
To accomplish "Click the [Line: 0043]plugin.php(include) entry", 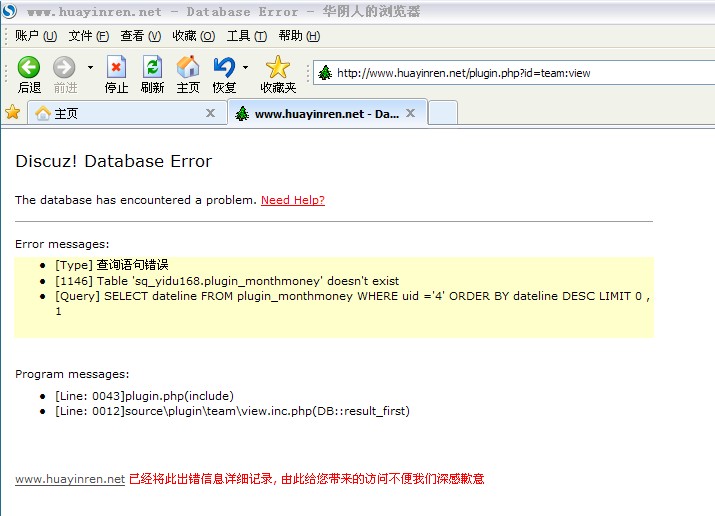I will (144, 396).
